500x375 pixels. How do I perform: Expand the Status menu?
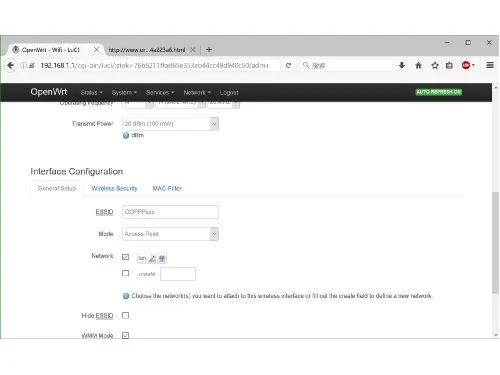[x=91, y=92]
